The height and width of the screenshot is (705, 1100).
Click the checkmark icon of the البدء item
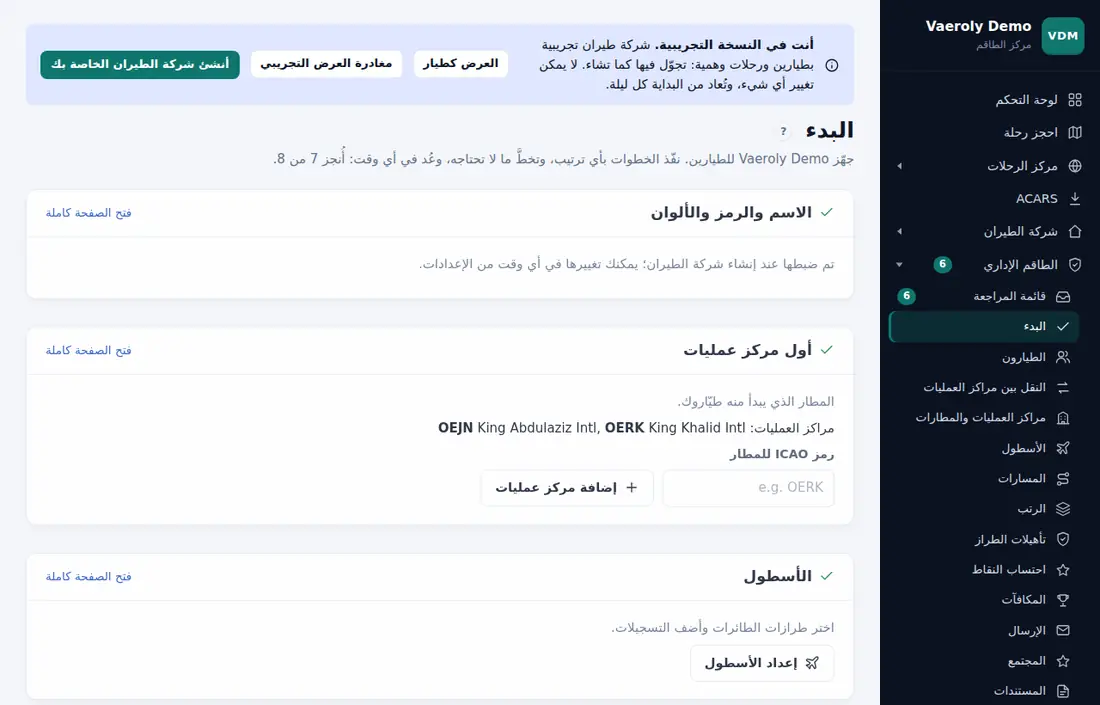[x=1063, y=326]
